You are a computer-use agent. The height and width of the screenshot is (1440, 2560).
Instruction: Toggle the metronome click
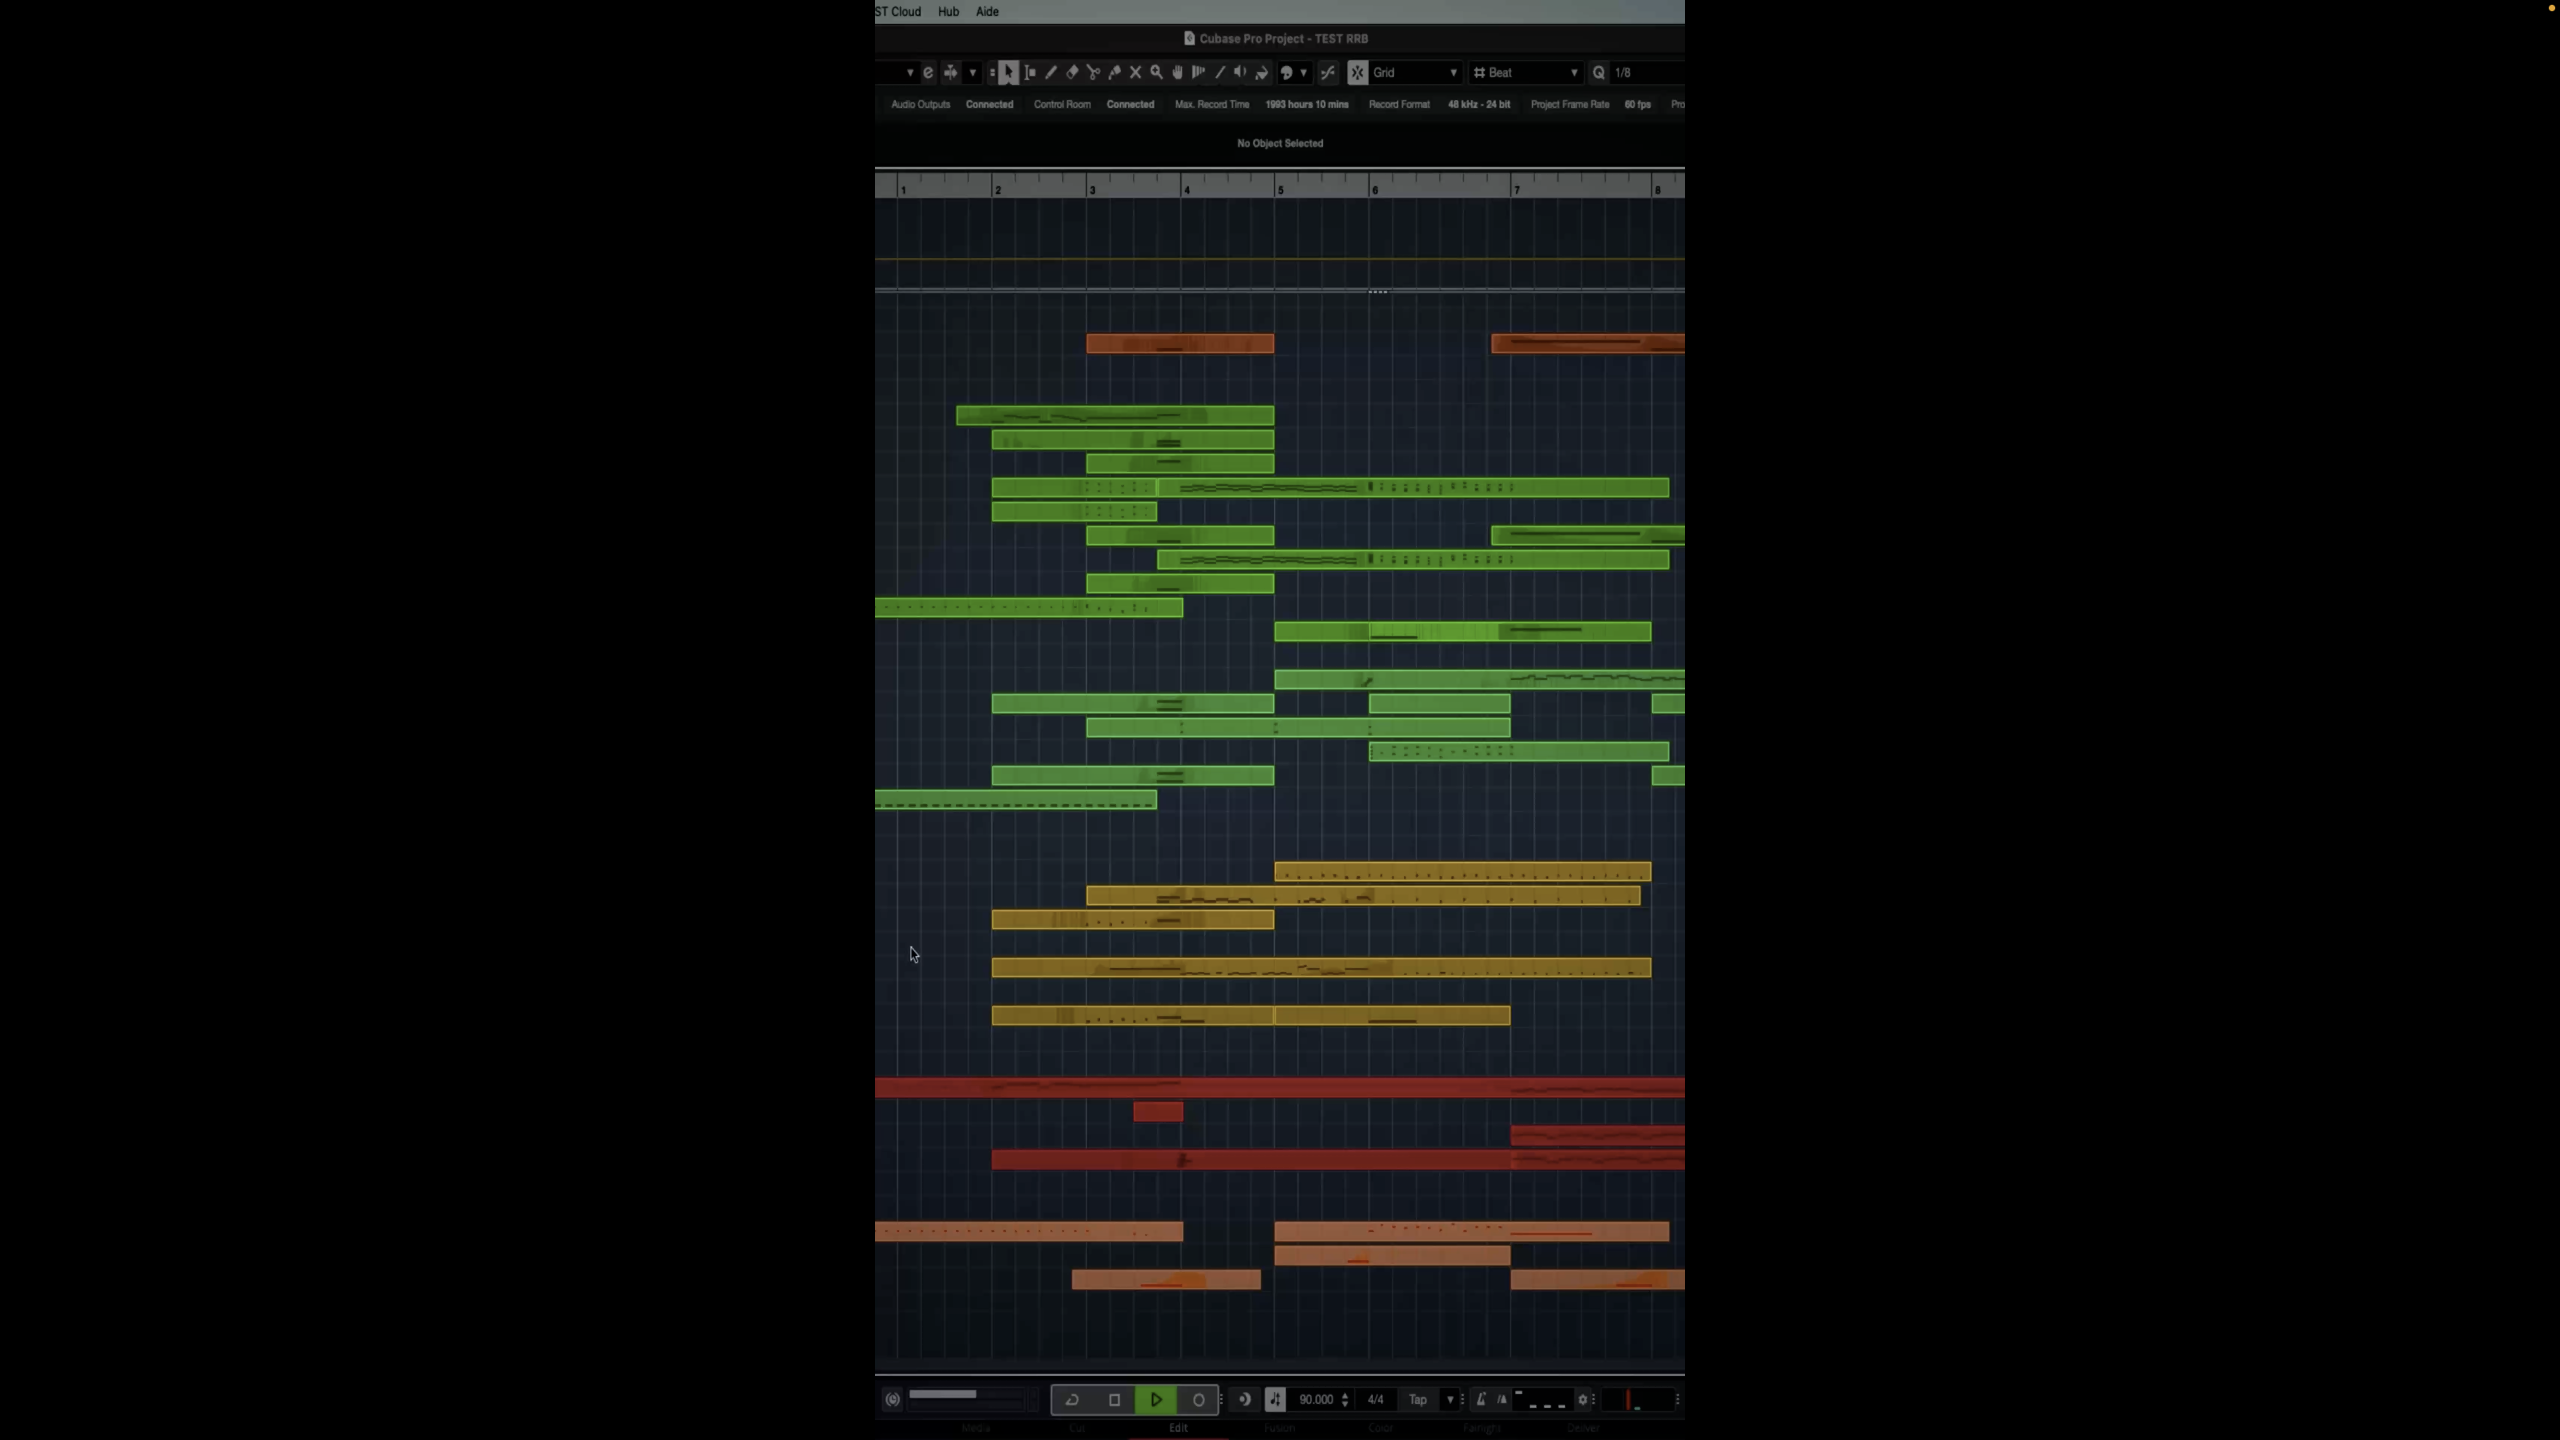tap(1481, 1399)
